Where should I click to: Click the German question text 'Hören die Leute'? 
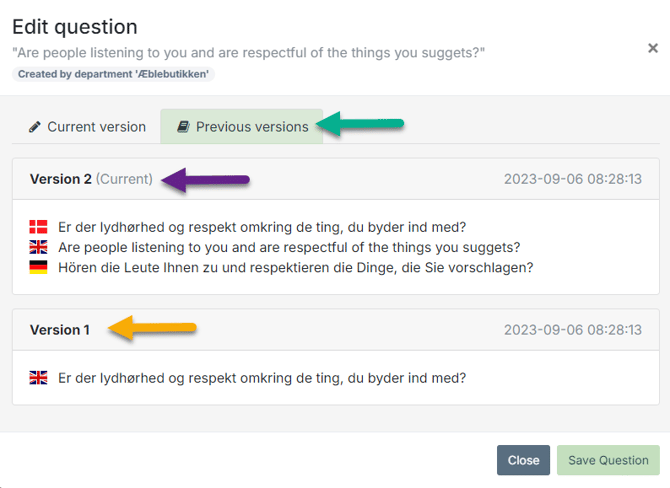296,268
